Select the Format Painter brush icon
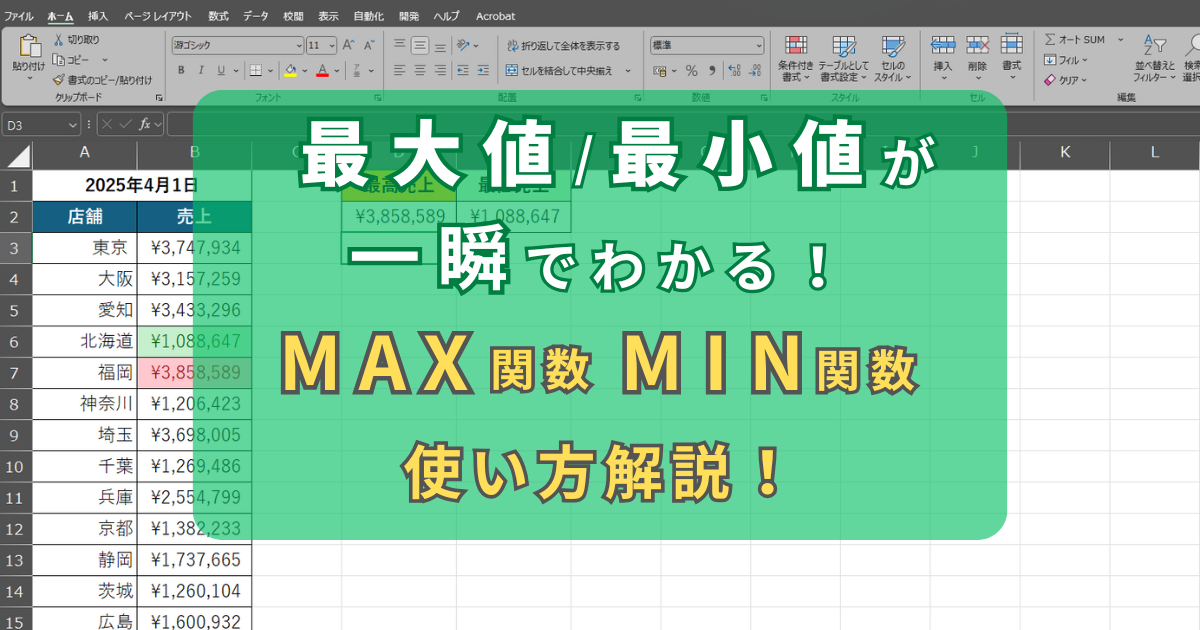 [x=59, y=80]
